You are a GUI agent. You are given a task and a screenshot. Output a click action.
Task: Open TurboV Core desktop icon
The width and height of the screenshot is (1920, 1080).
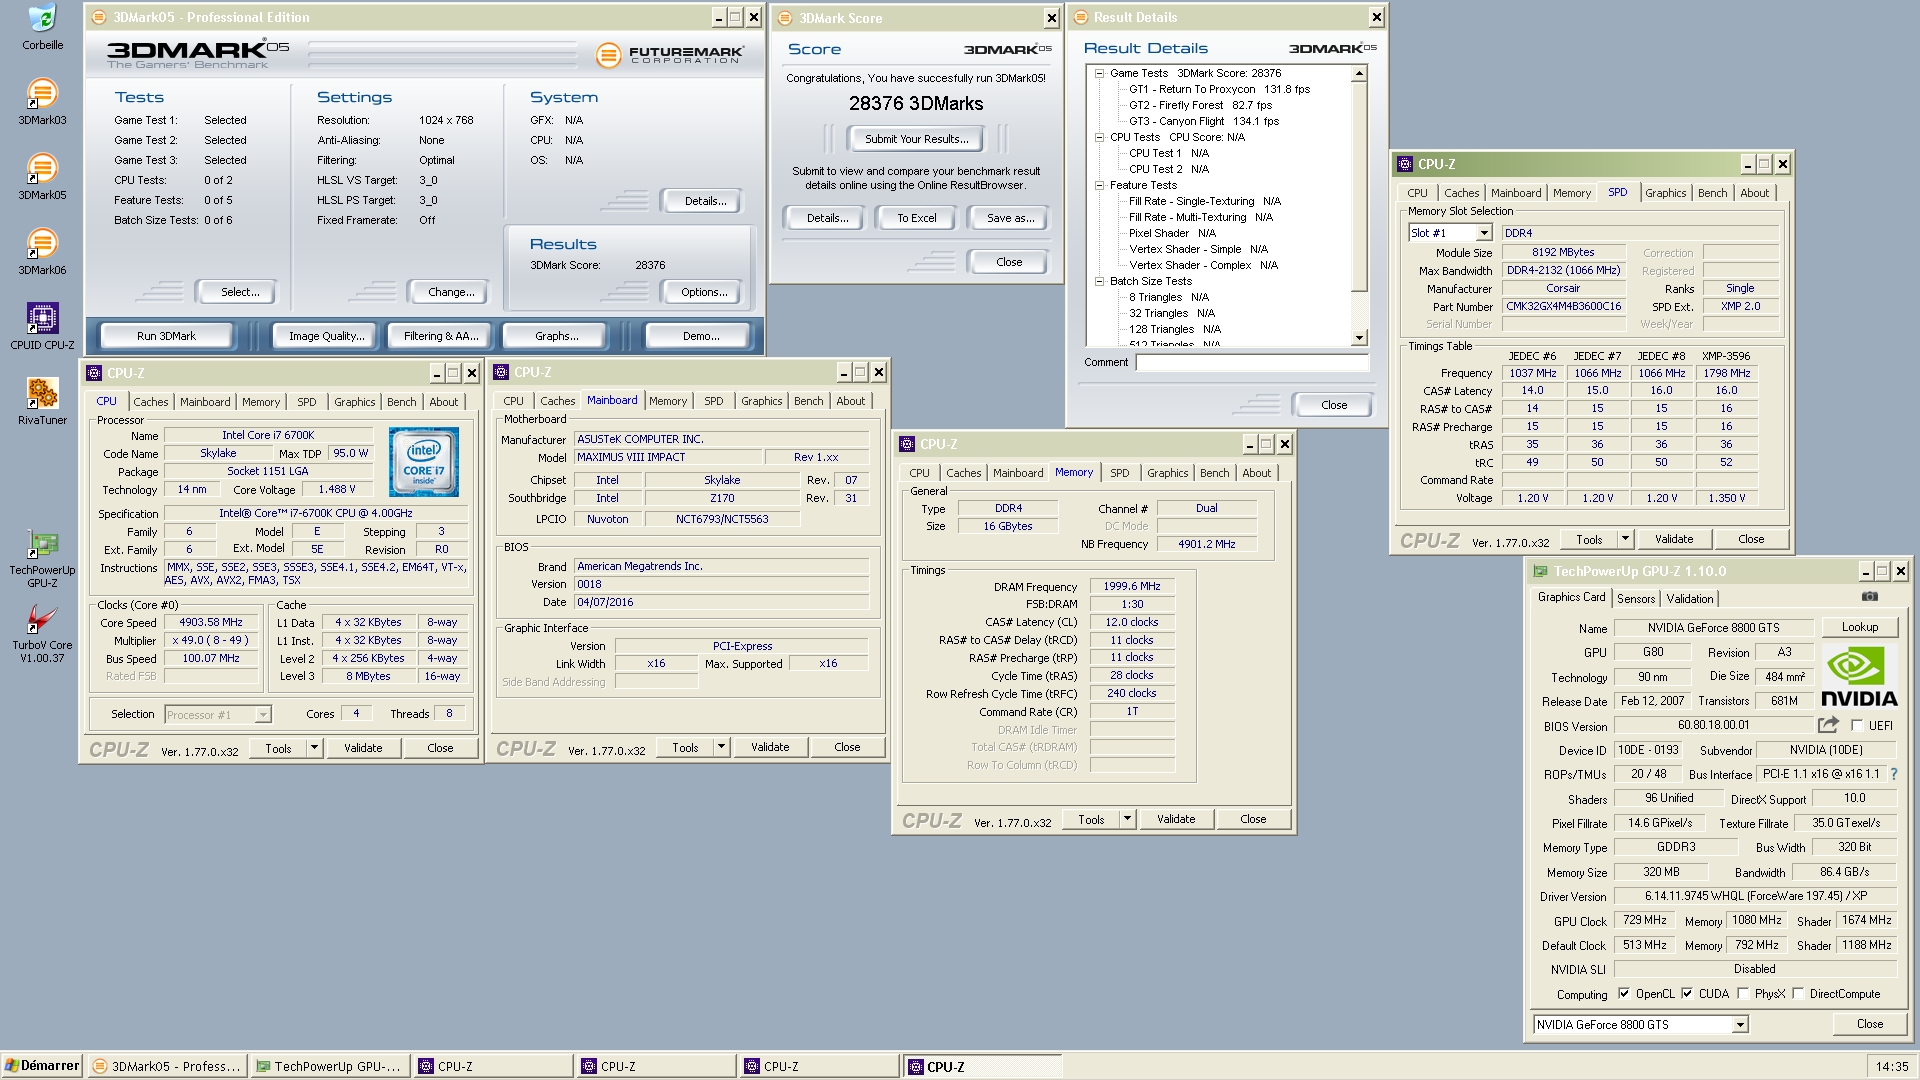pos(42,633)
